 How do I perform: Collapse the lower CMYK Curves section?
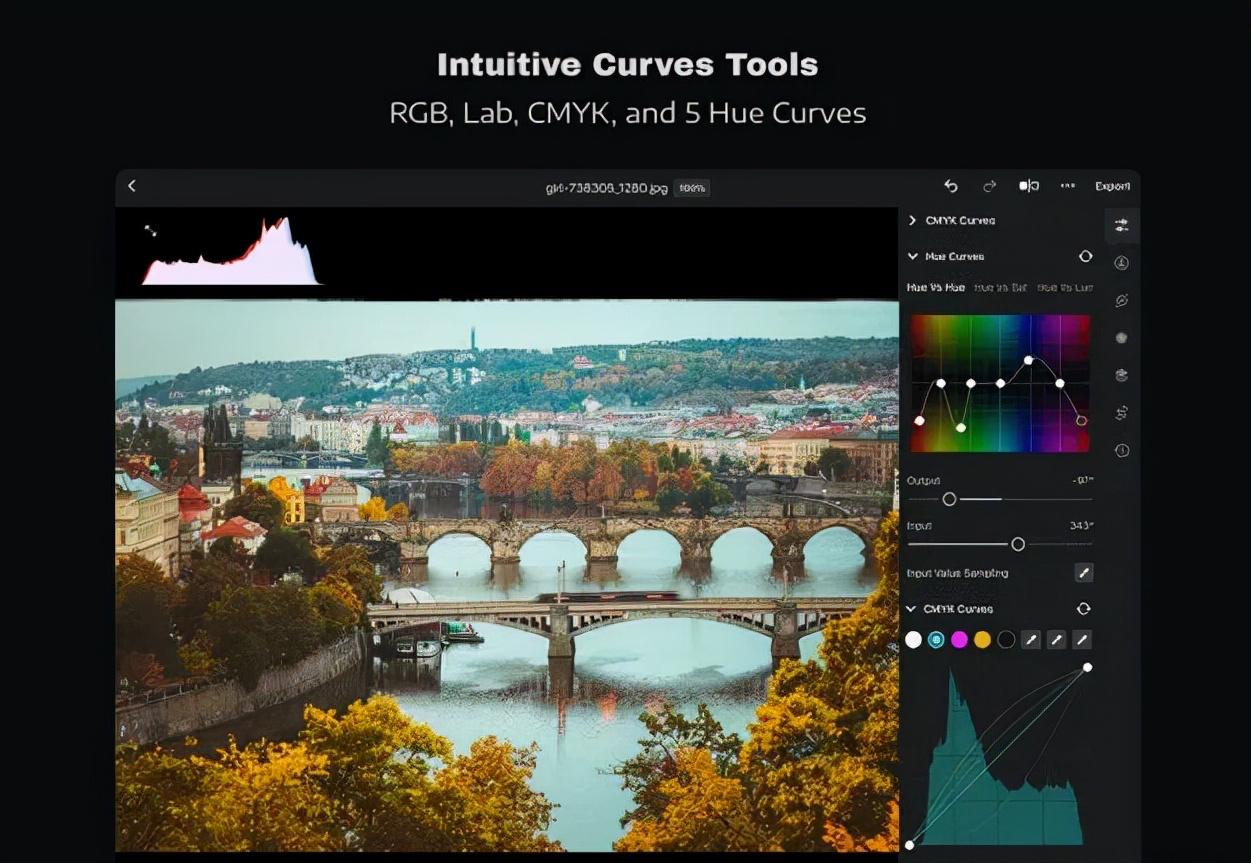pos(911,609)
